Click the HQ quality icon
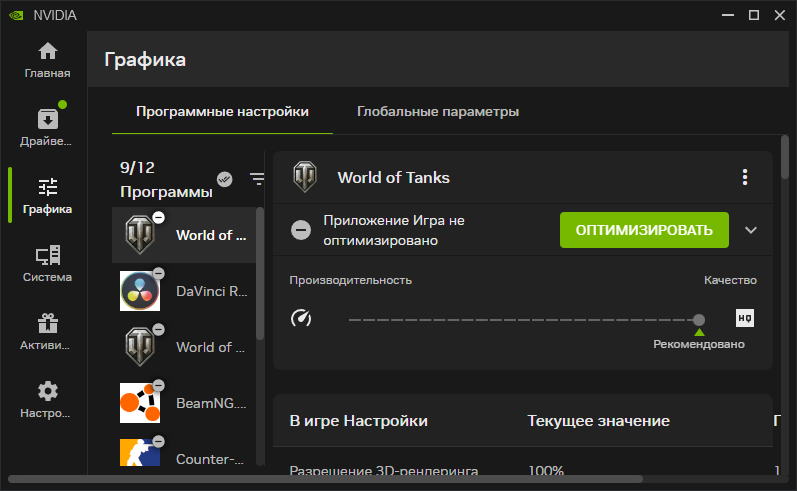 click(x=745, y=318)
